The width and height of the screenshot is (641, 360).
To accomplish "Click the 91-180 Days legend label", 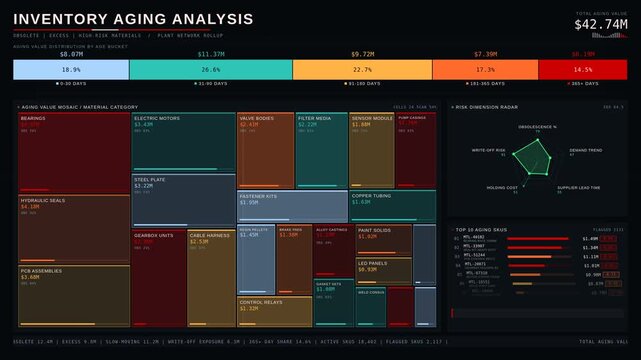I will (x=363, y=83).
